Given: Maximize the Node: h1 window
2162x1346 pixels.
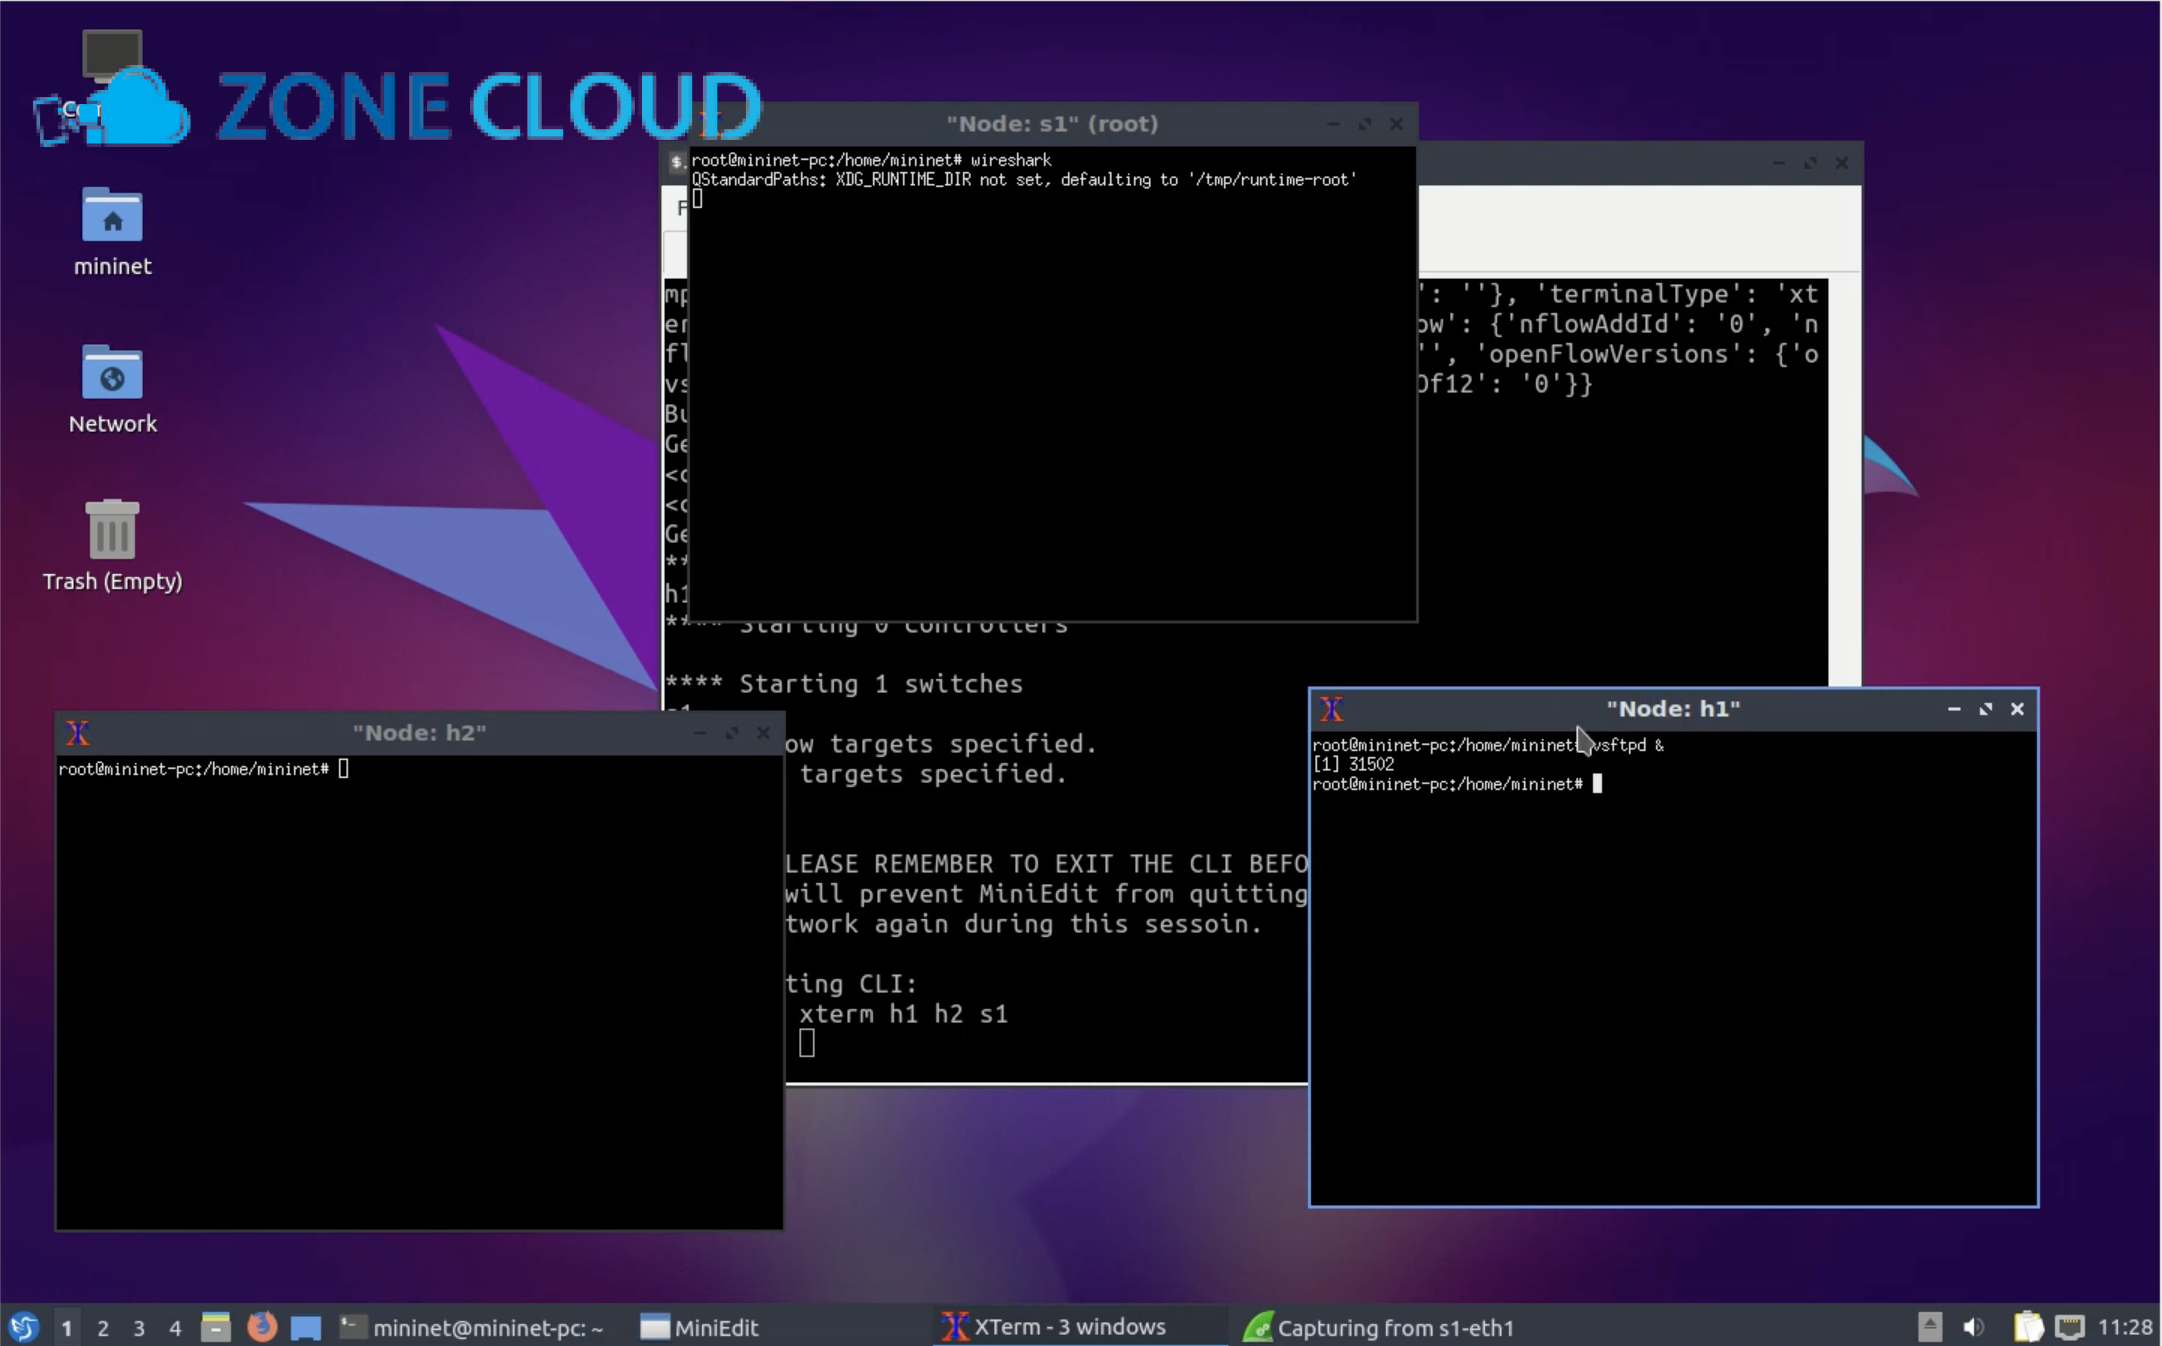Looking at the screenshot, I should pos(1986,709).
